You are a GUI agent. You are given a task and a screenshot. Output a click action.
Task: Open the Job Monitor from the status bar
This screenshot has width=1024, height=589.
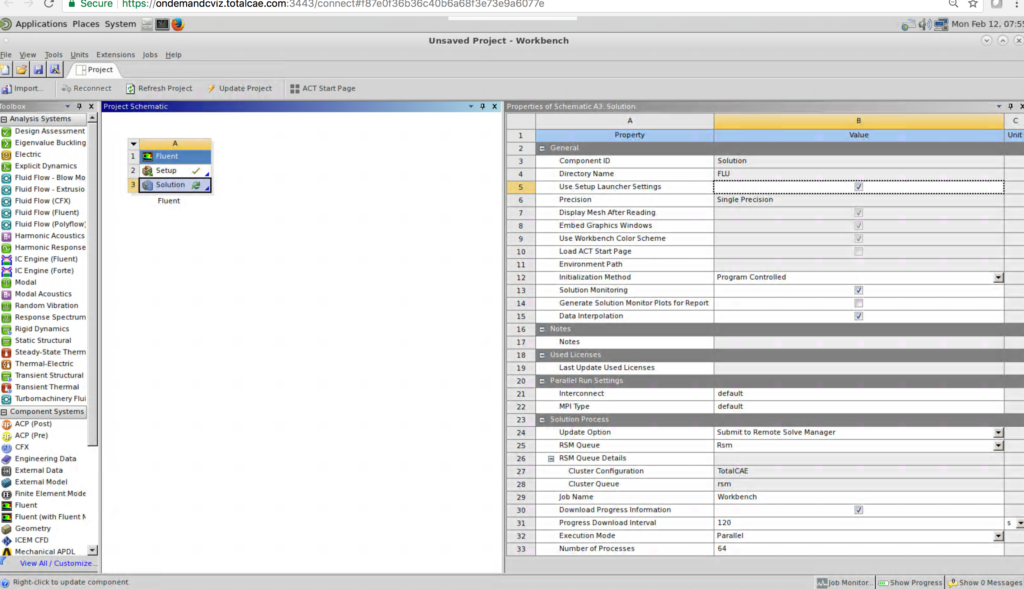[843, 581]
